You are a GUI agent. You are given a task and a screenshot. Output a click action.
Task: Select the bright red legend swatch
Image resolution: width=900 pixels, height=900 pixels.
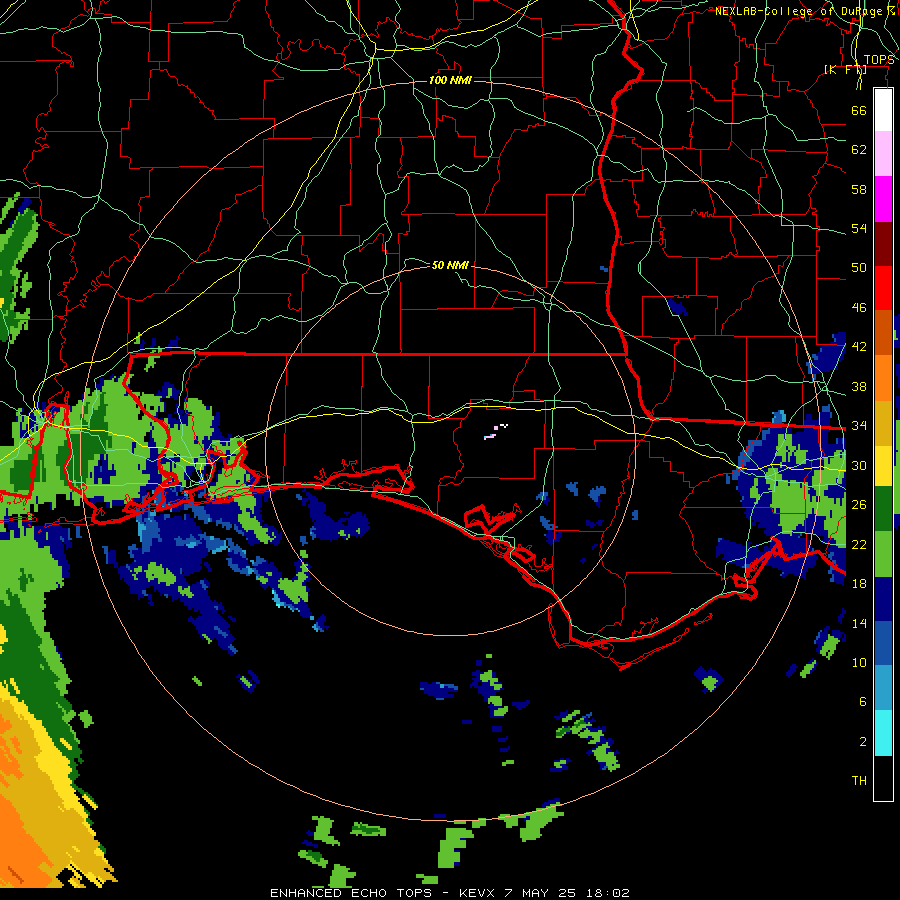click(x=883, y=288)
